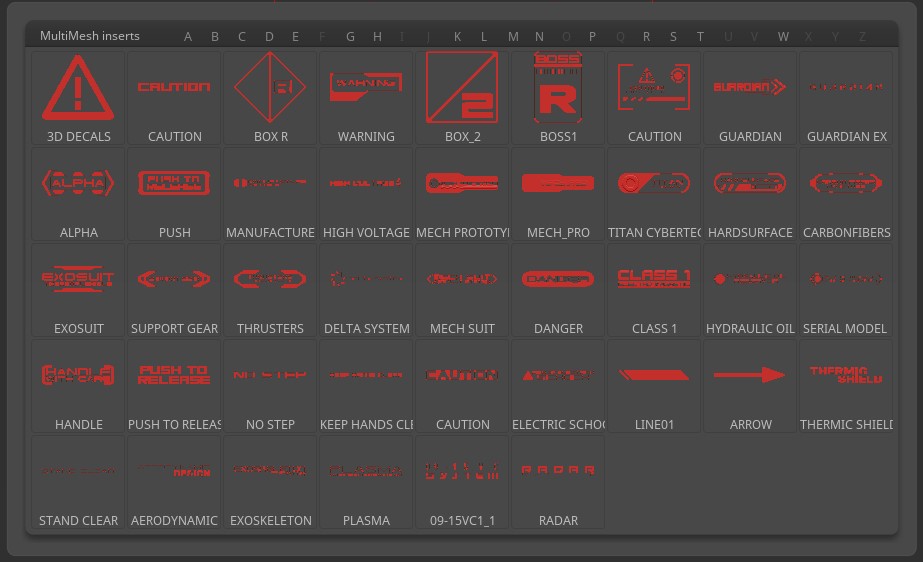
Task: Choose the LINE01 stripe insert
Action: [654, 385]
